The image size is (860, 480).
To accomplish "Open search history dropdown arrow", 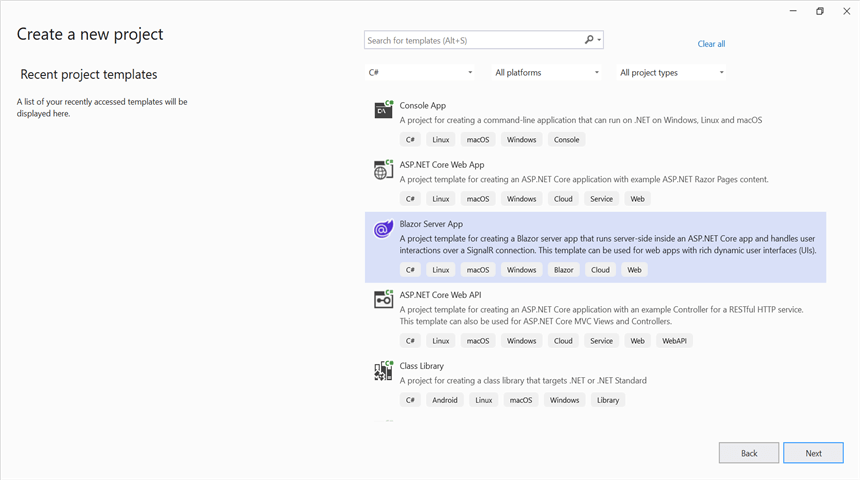I will pos(599,41).
